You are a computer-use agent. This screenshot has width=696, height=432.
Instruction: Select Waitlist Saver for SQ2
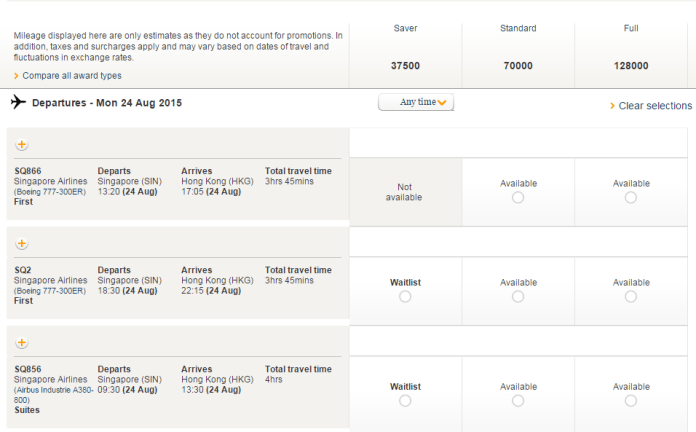click(405, 297)
